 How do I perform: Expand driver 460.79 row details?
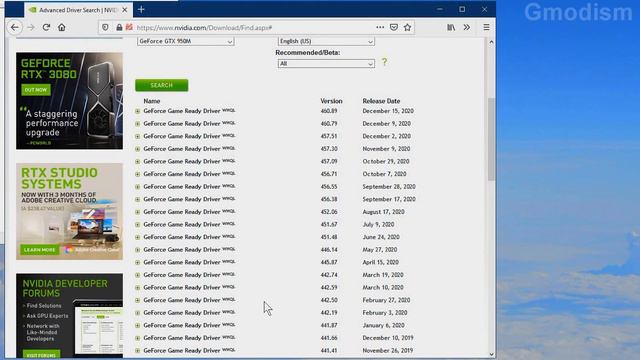point(138,124)
